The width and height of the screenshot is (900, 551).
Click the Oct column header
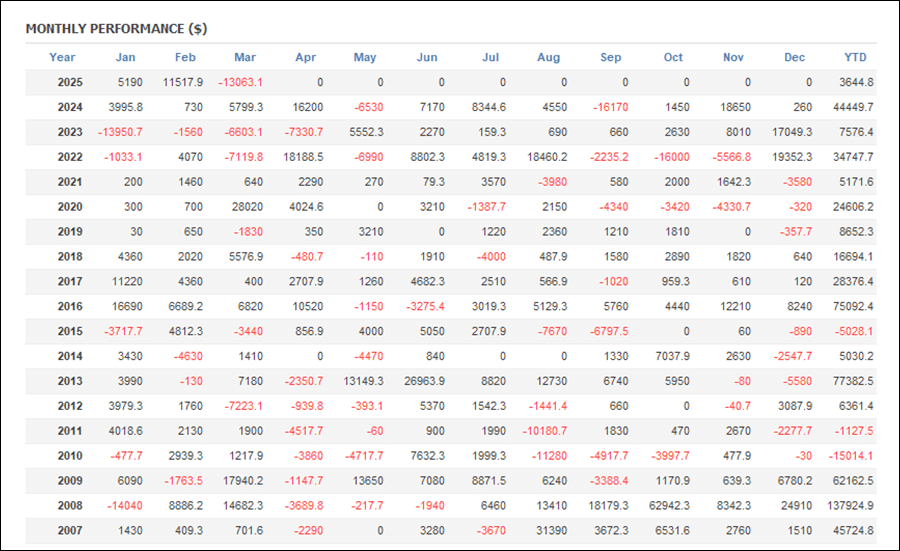[673, 57]
